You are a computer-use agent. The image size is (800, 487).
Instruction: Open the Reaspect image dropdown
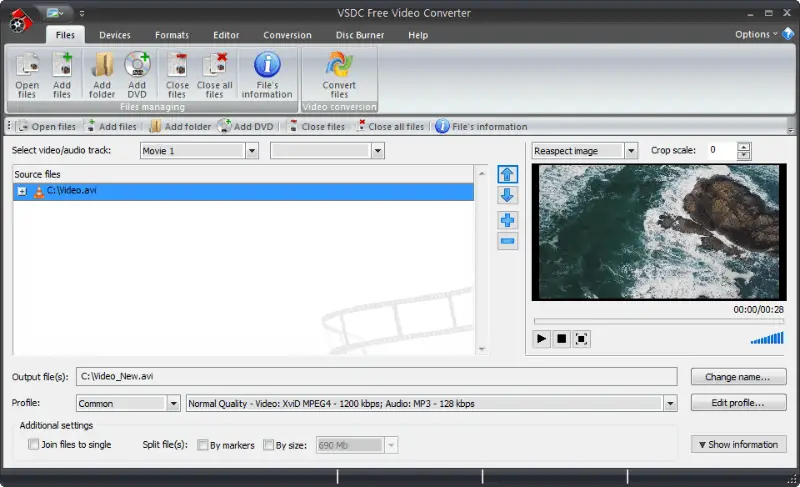tap(631, 151)
